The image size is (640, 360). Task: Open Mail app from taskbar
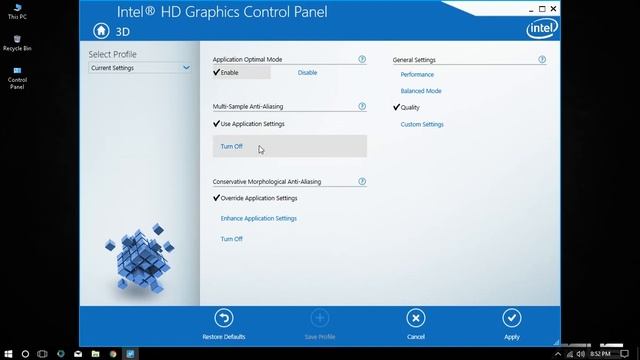[x=78, y=354]
